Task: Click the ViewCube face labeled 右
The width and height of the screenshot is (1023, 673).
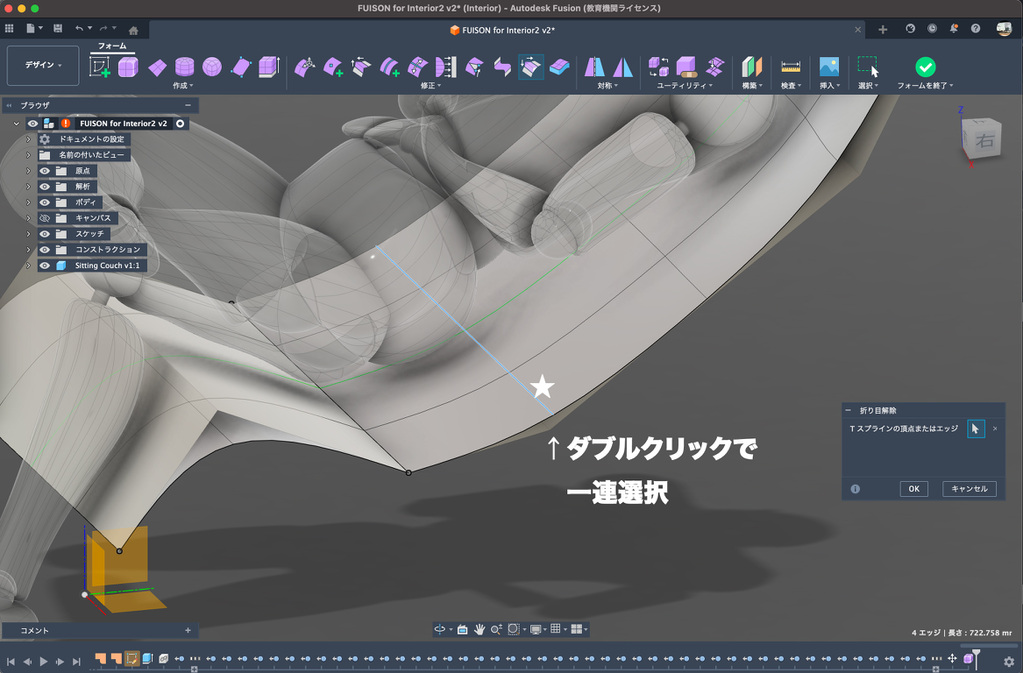Action: coord(984,142)
